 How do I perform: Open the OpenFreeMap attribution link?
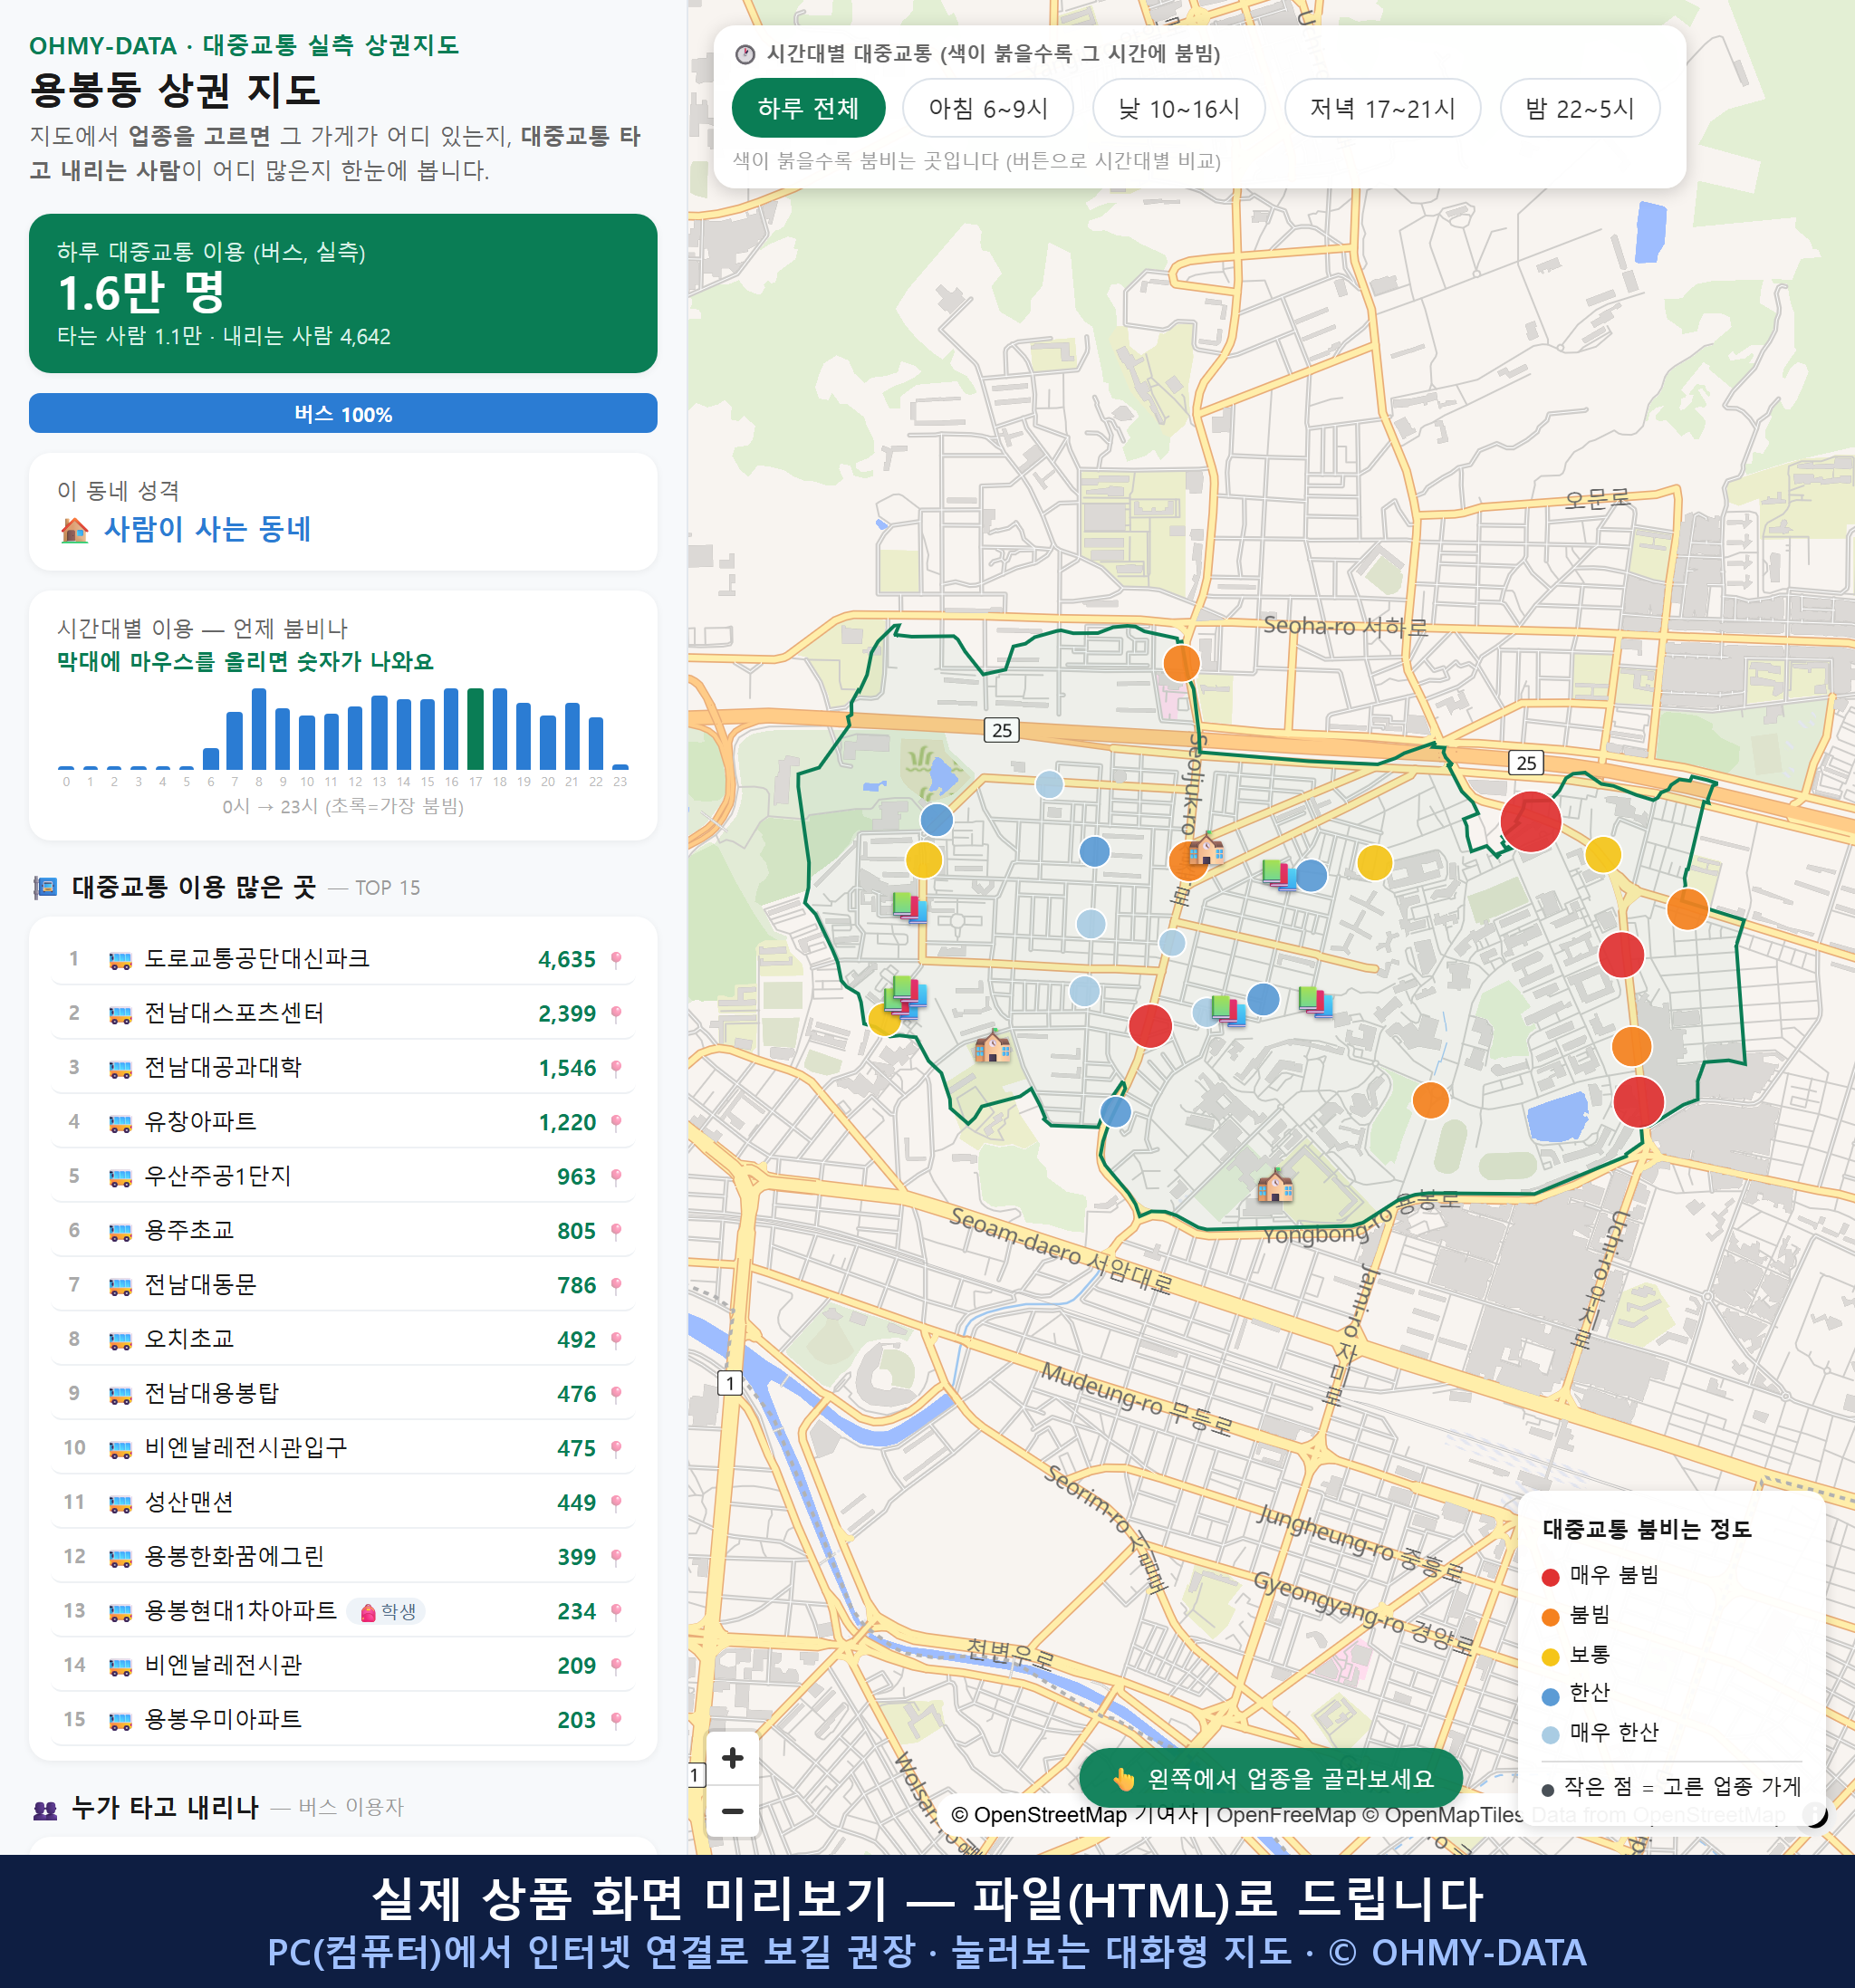point(1285,1815)
